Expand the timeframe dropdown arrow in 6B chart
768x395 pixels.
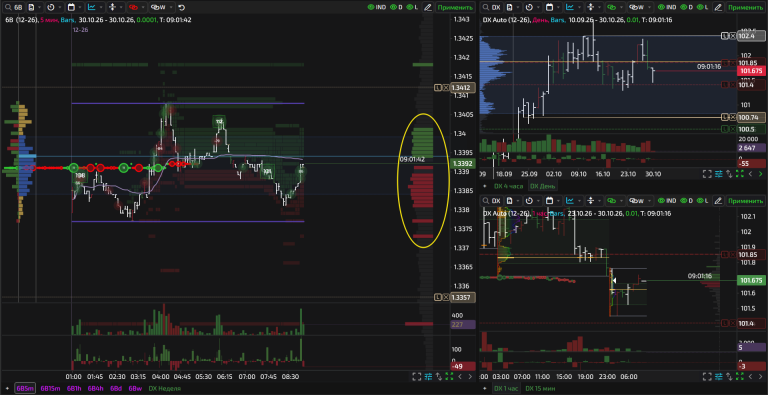[60, 7]
